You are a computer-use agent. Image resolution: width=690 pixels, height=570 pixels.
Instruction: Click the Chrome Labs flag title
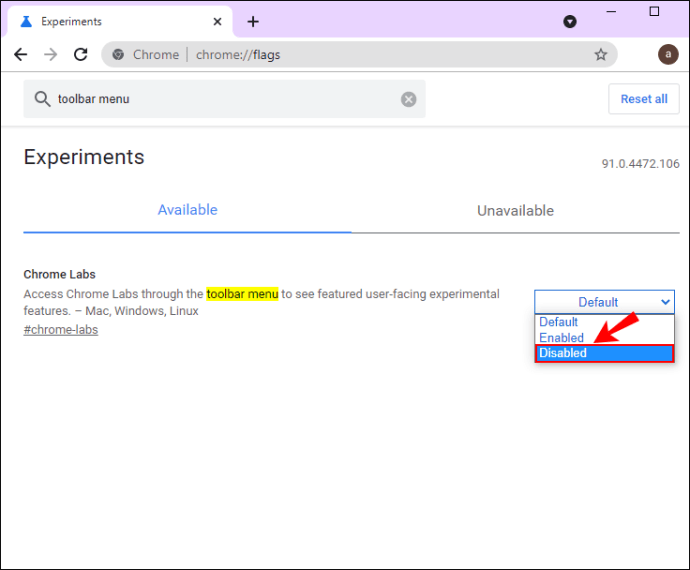pos(59,274)
